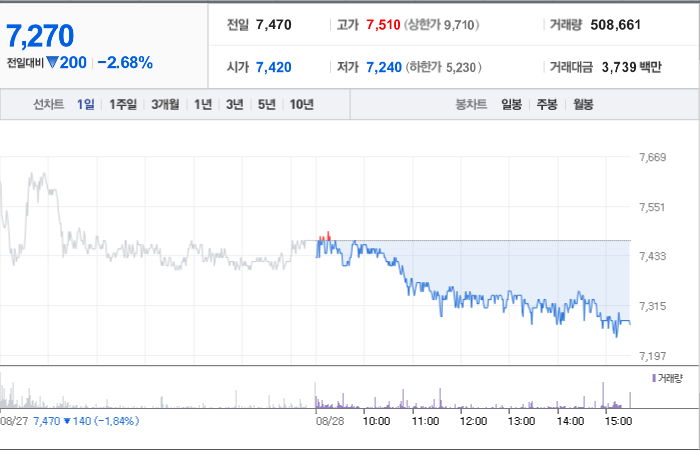The width and height of the screenshot is (700, 450).
Task: Switch chart to 1주일 period
Action: (123, 104)
